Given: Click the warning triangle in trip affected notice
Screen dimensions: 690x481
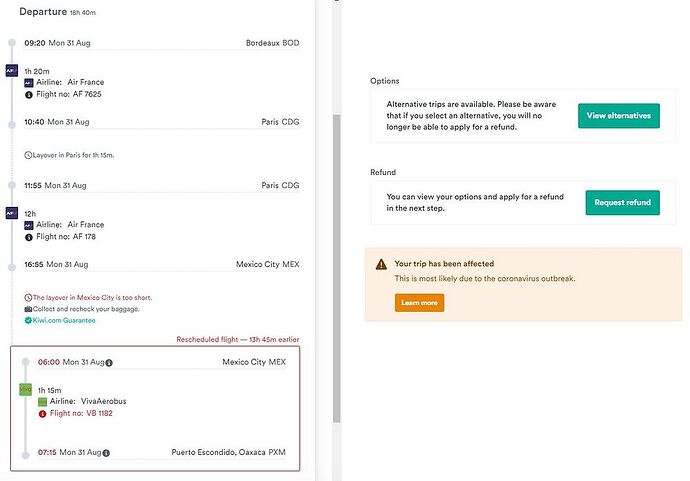Looking at the screenshot, I should click(x=381, y=264).
